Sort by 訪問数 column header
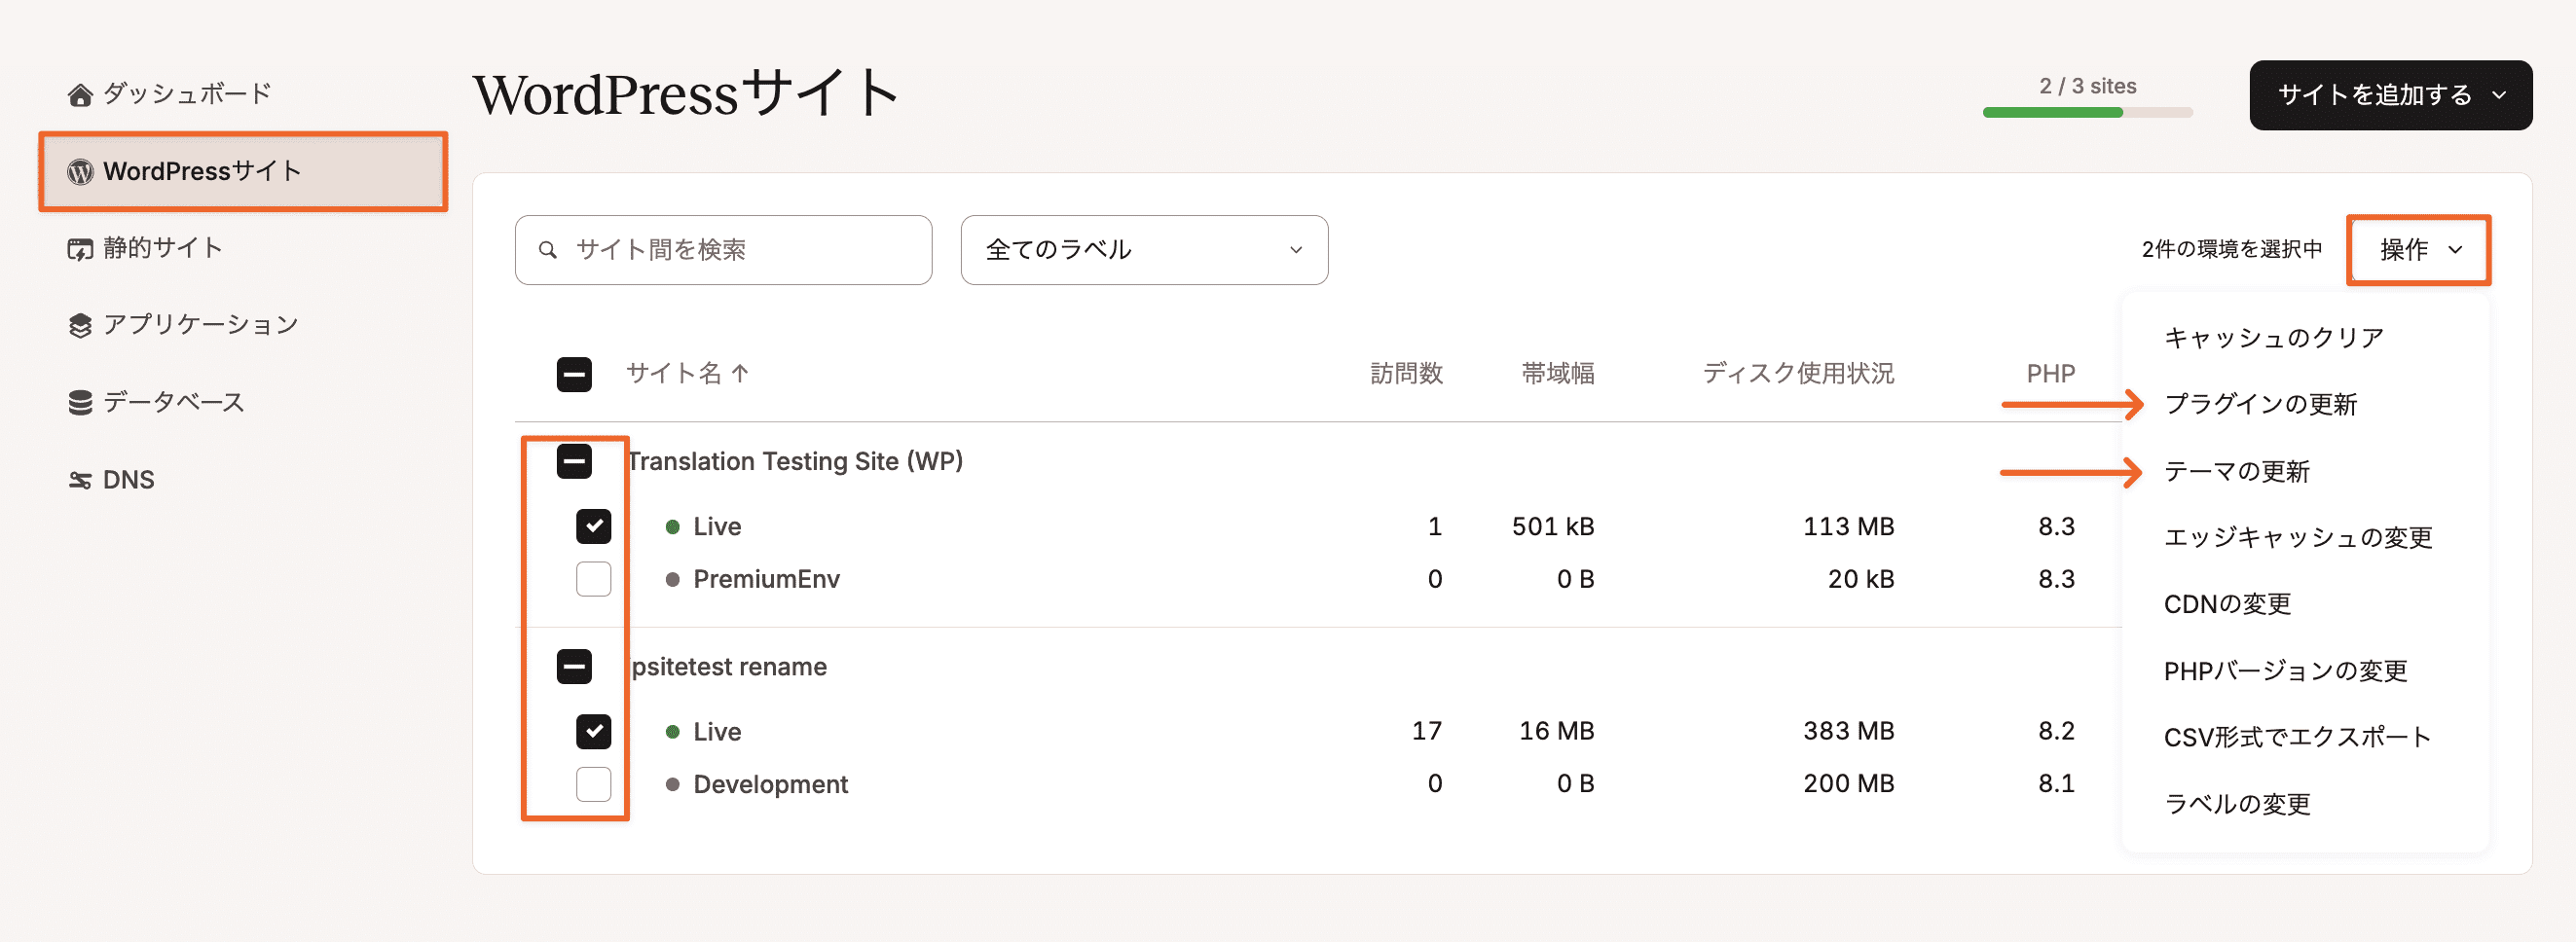The image size is (2576, 942). click(1406, 374)
